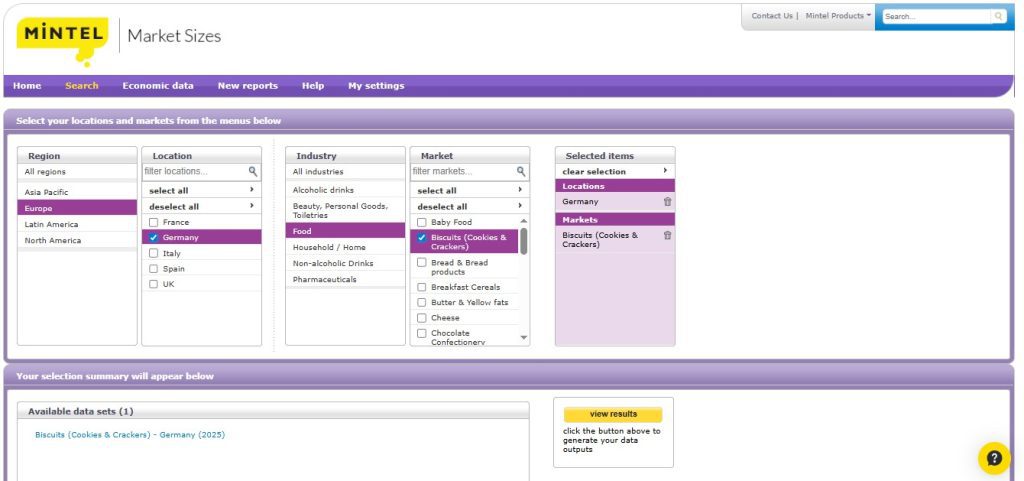This screenshot has width=1024, height=481.
Task: Uncheck Biscuits (Cookies & Crackers) checkbox
Action: click(422, 238)
